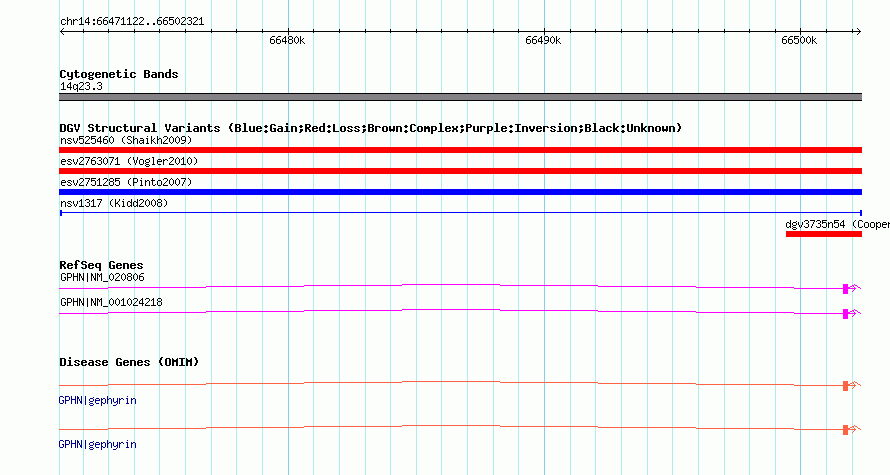Click the 66490k ruler tick label
The width and height of the screenshot is (890, 475).
(543, 40)
